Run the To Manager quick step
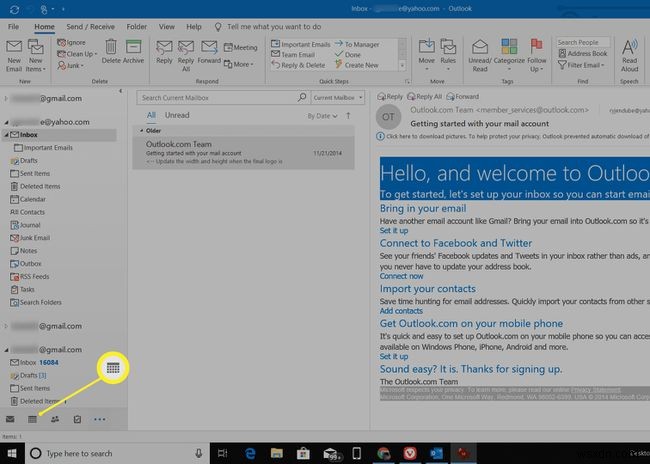The width and height of the screenshot is (650, 464). pos(357,44)
